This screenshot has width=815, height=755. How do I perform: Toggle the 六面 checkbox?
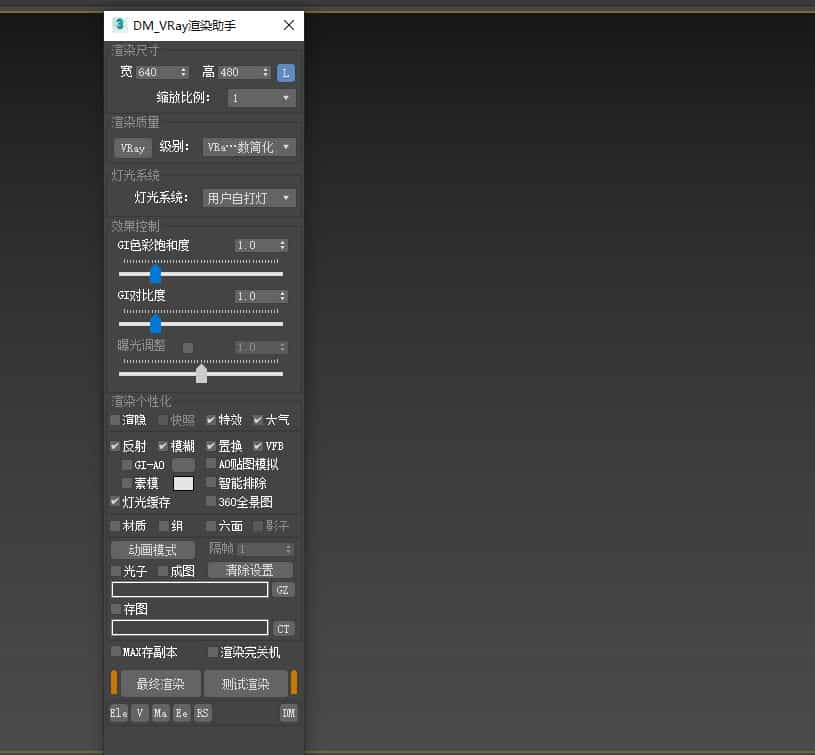click(x=211, y=526)
